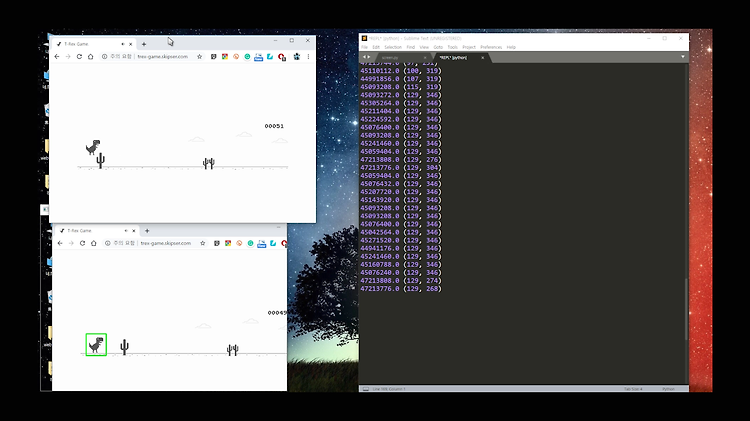Open the Preferences menu in Sublime Text

pos(491,47)
